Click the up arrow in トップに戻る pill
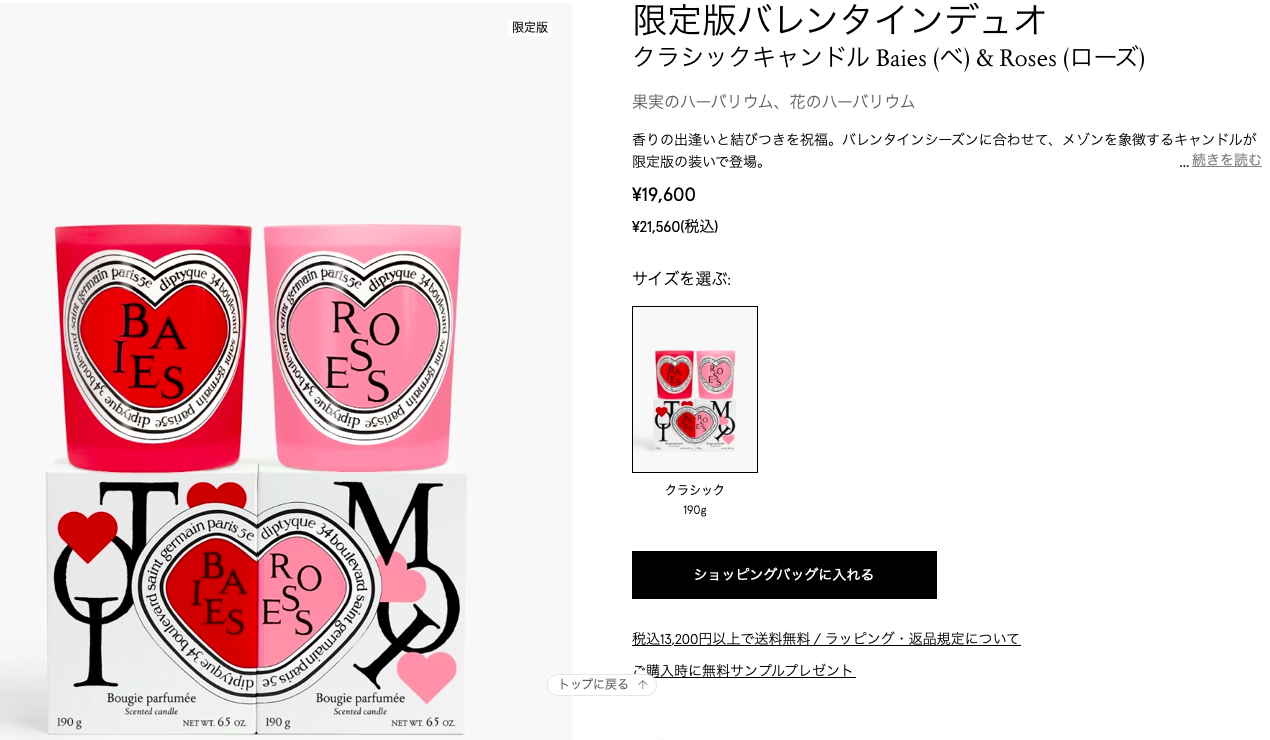 (642, 685)
